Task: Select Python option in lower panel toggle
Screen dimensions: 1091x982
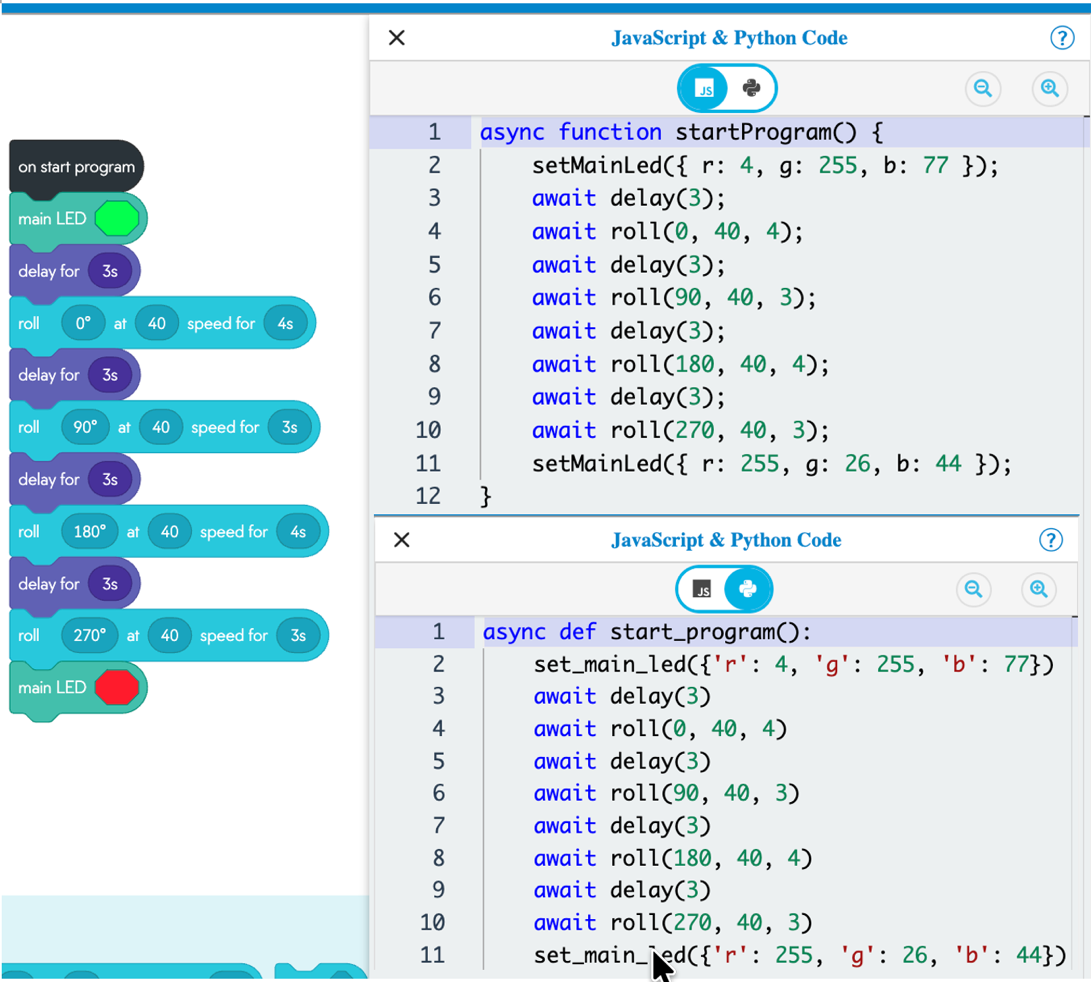Action: (748, 589)
